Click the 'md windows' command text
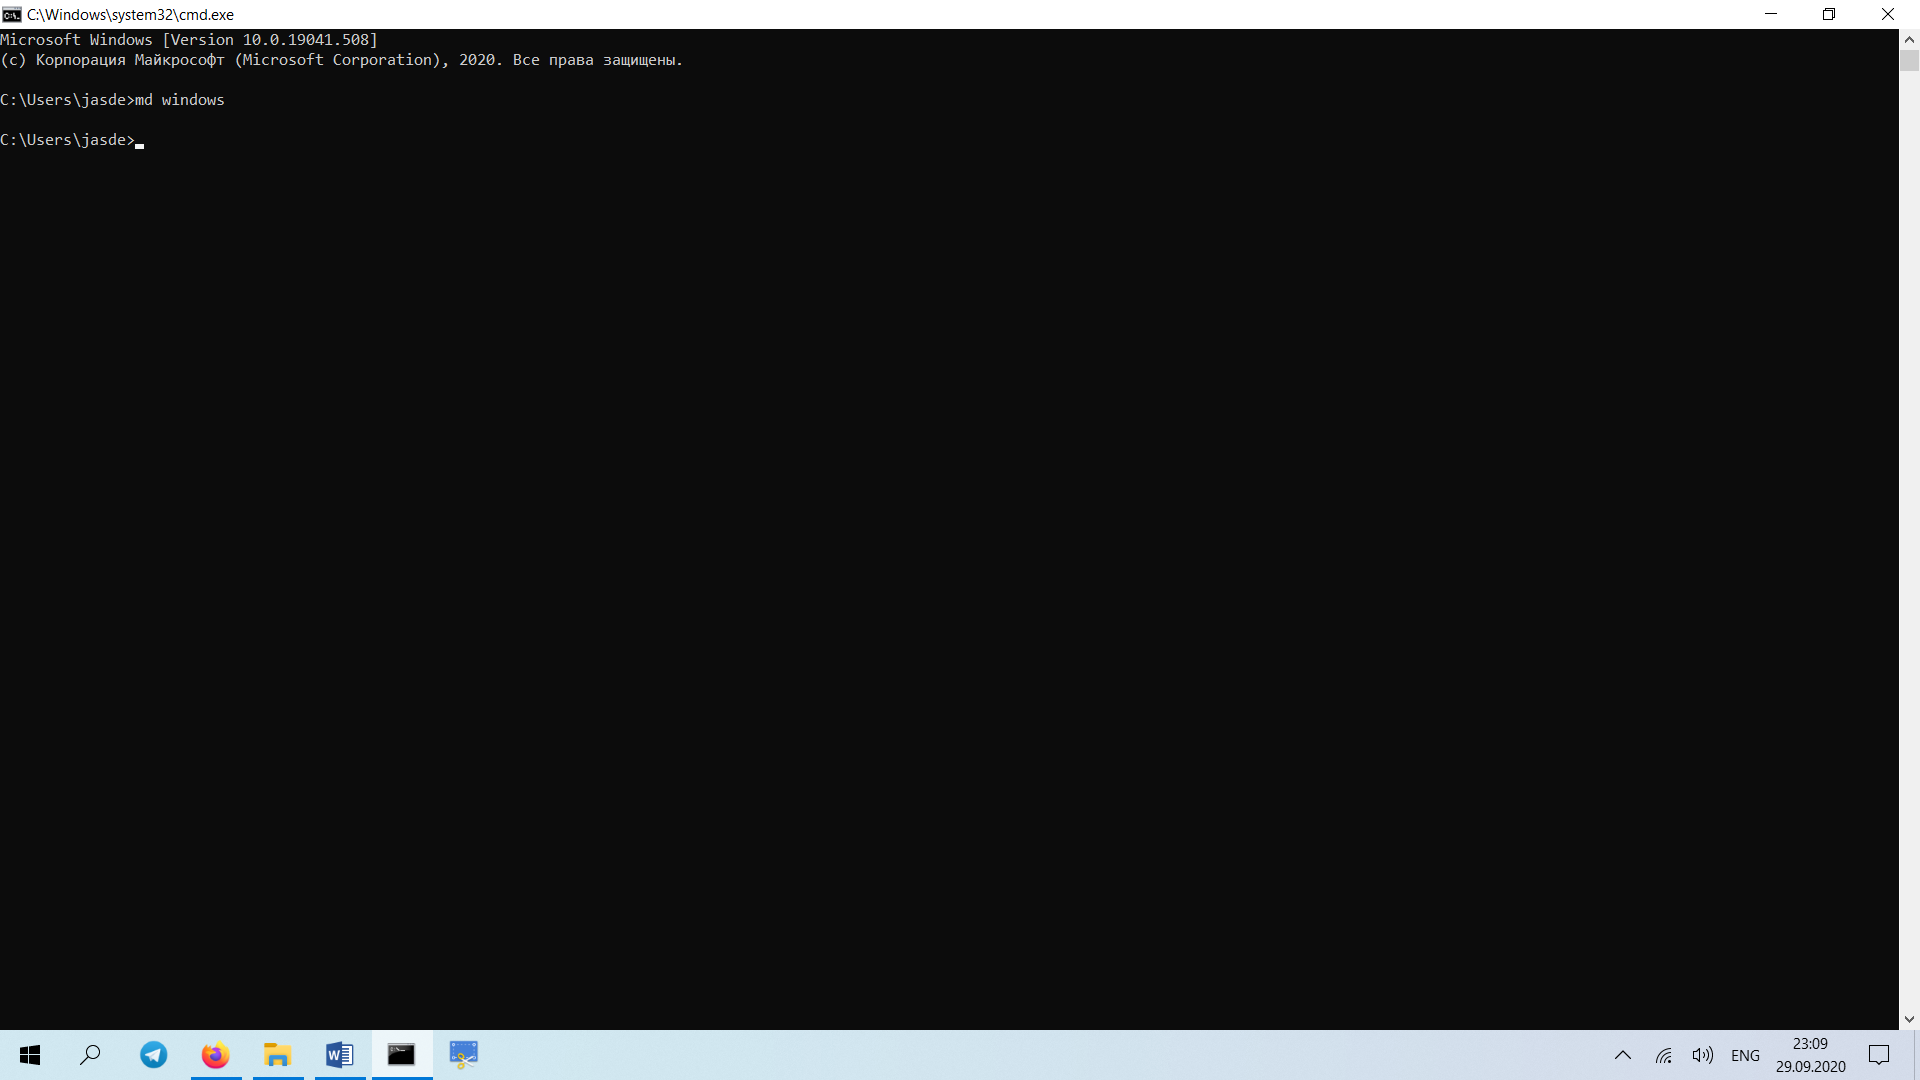 point(180,100)
